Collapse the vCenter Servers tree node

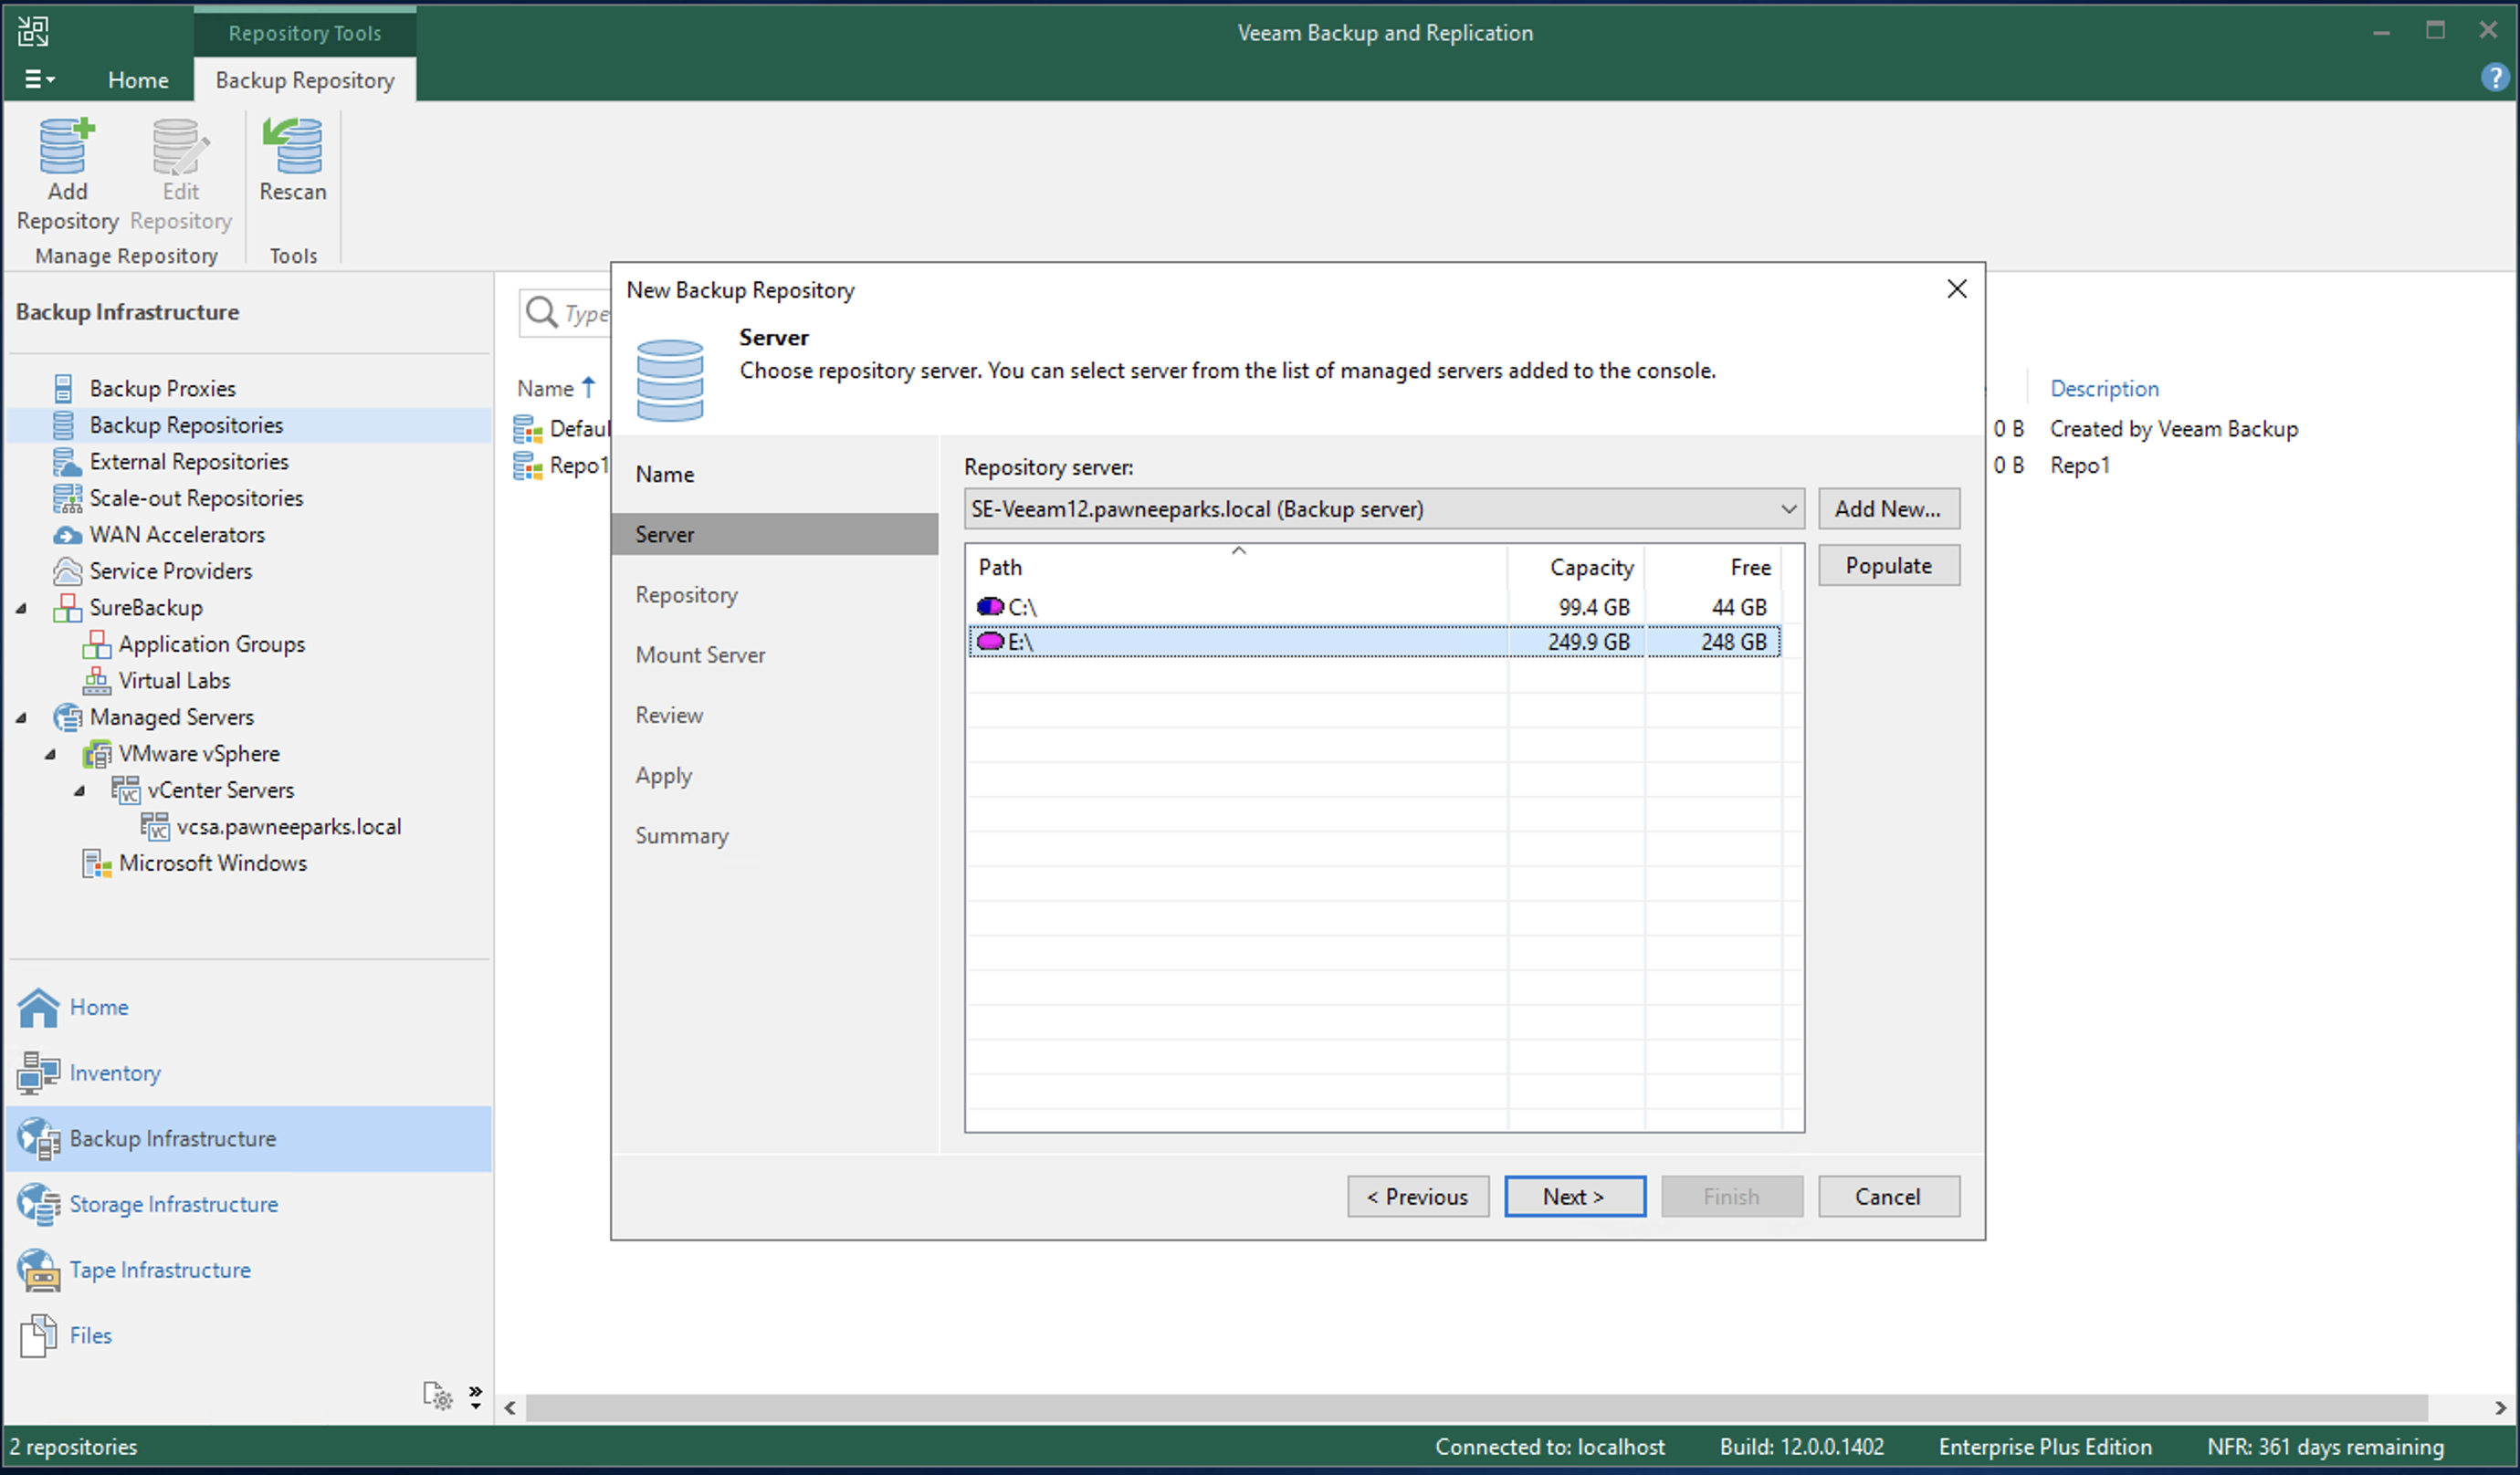(x=79, y=790)
